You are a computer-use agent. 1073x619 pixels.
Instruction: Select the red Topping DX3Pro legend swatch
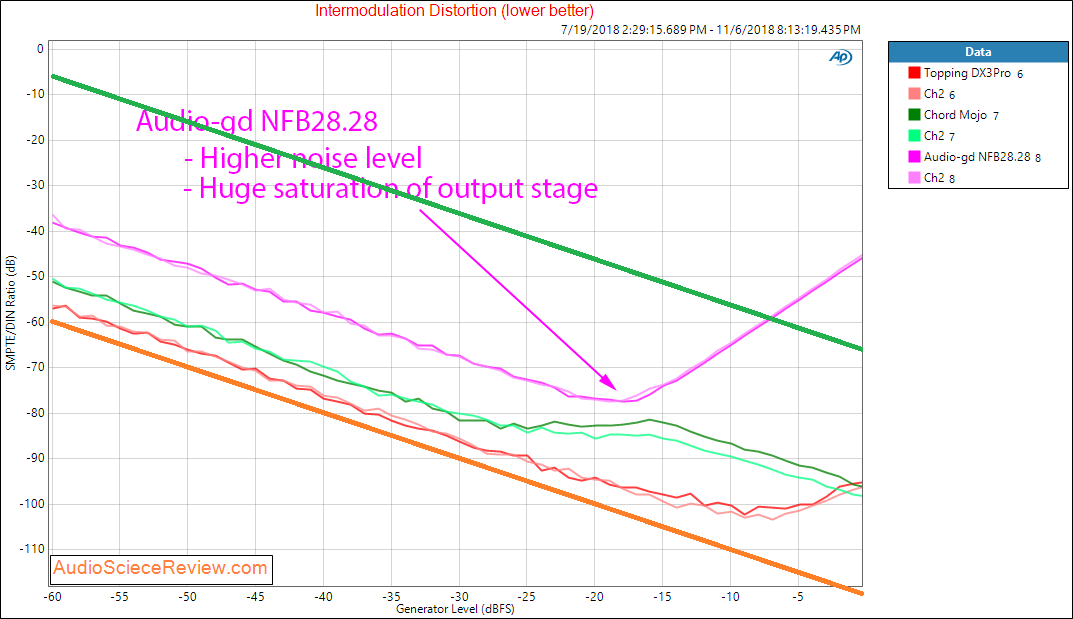tap(914, 73)
